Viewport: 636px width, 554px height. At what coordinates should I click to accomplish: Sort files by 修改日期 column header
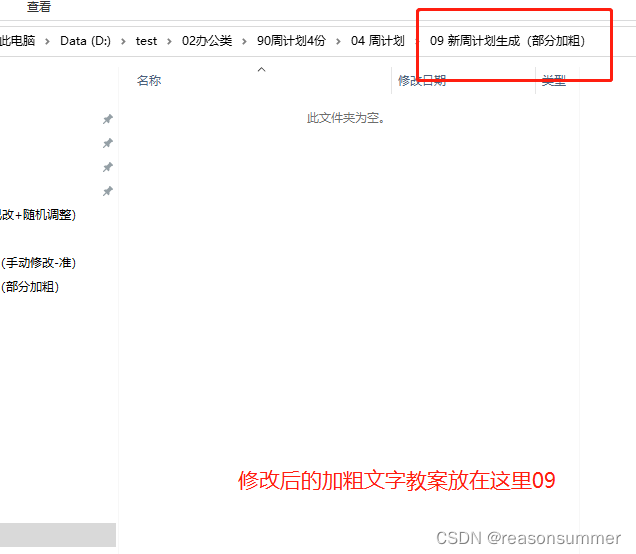(x=422, y=80)
